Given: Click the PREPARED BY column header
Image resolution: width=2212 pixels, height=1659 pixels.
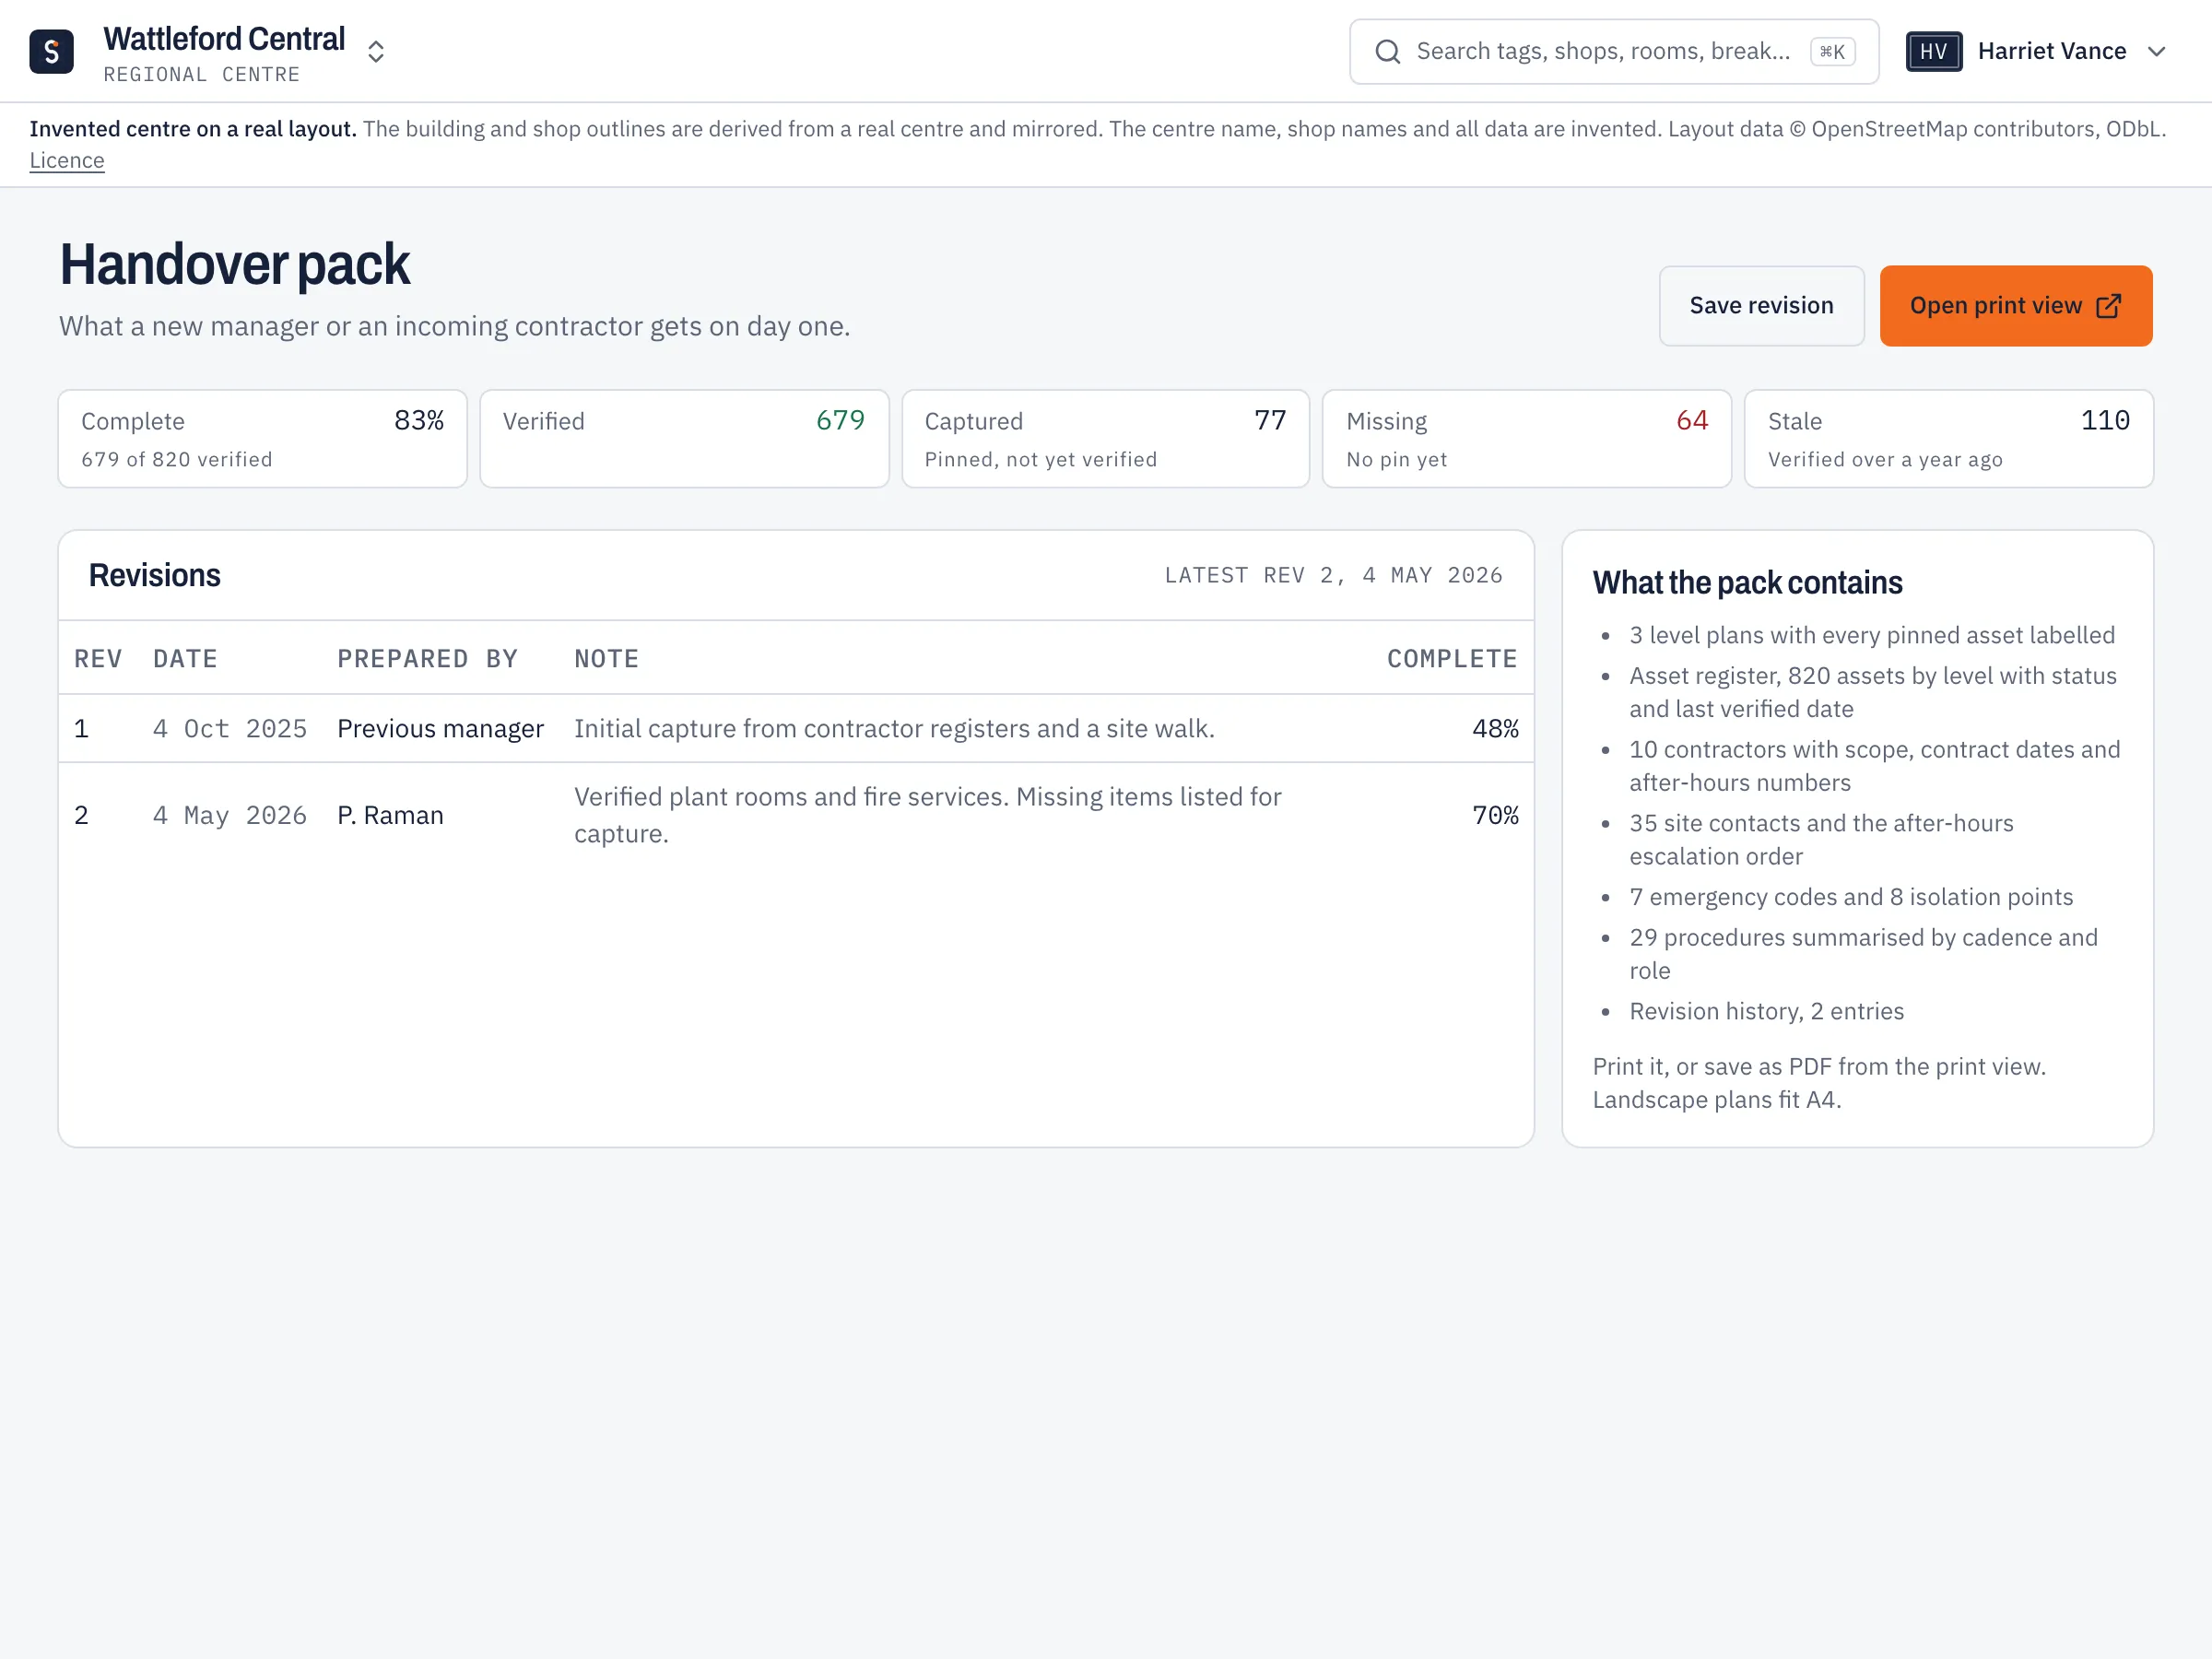Looking at the screenshot, I should click(427, 659).
